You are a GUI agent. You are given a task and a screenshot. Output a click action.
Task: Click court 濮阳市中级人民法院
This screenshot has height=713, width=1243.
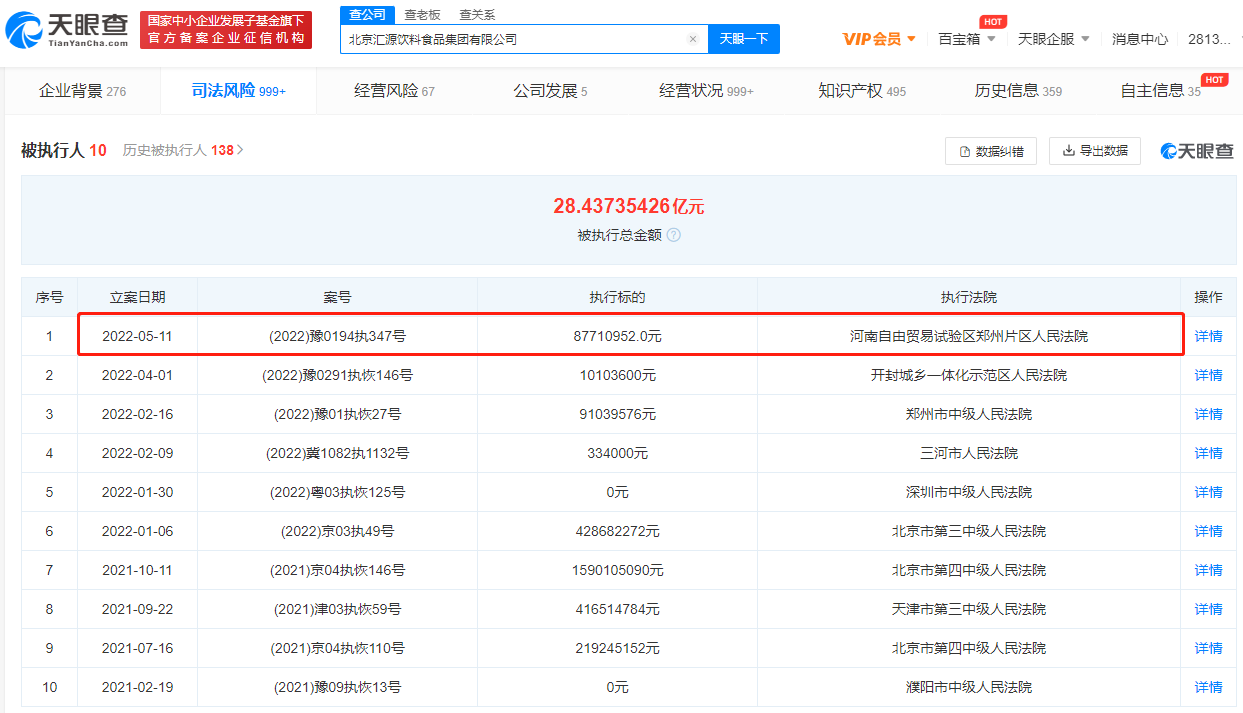pos(969,687)
